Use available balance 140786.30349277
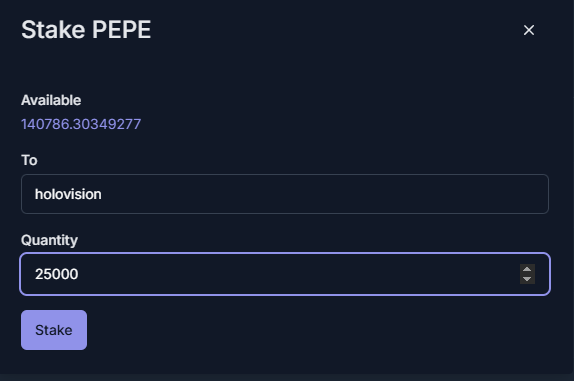The width and height of the screenshot is (574, 381). (81, 124)
